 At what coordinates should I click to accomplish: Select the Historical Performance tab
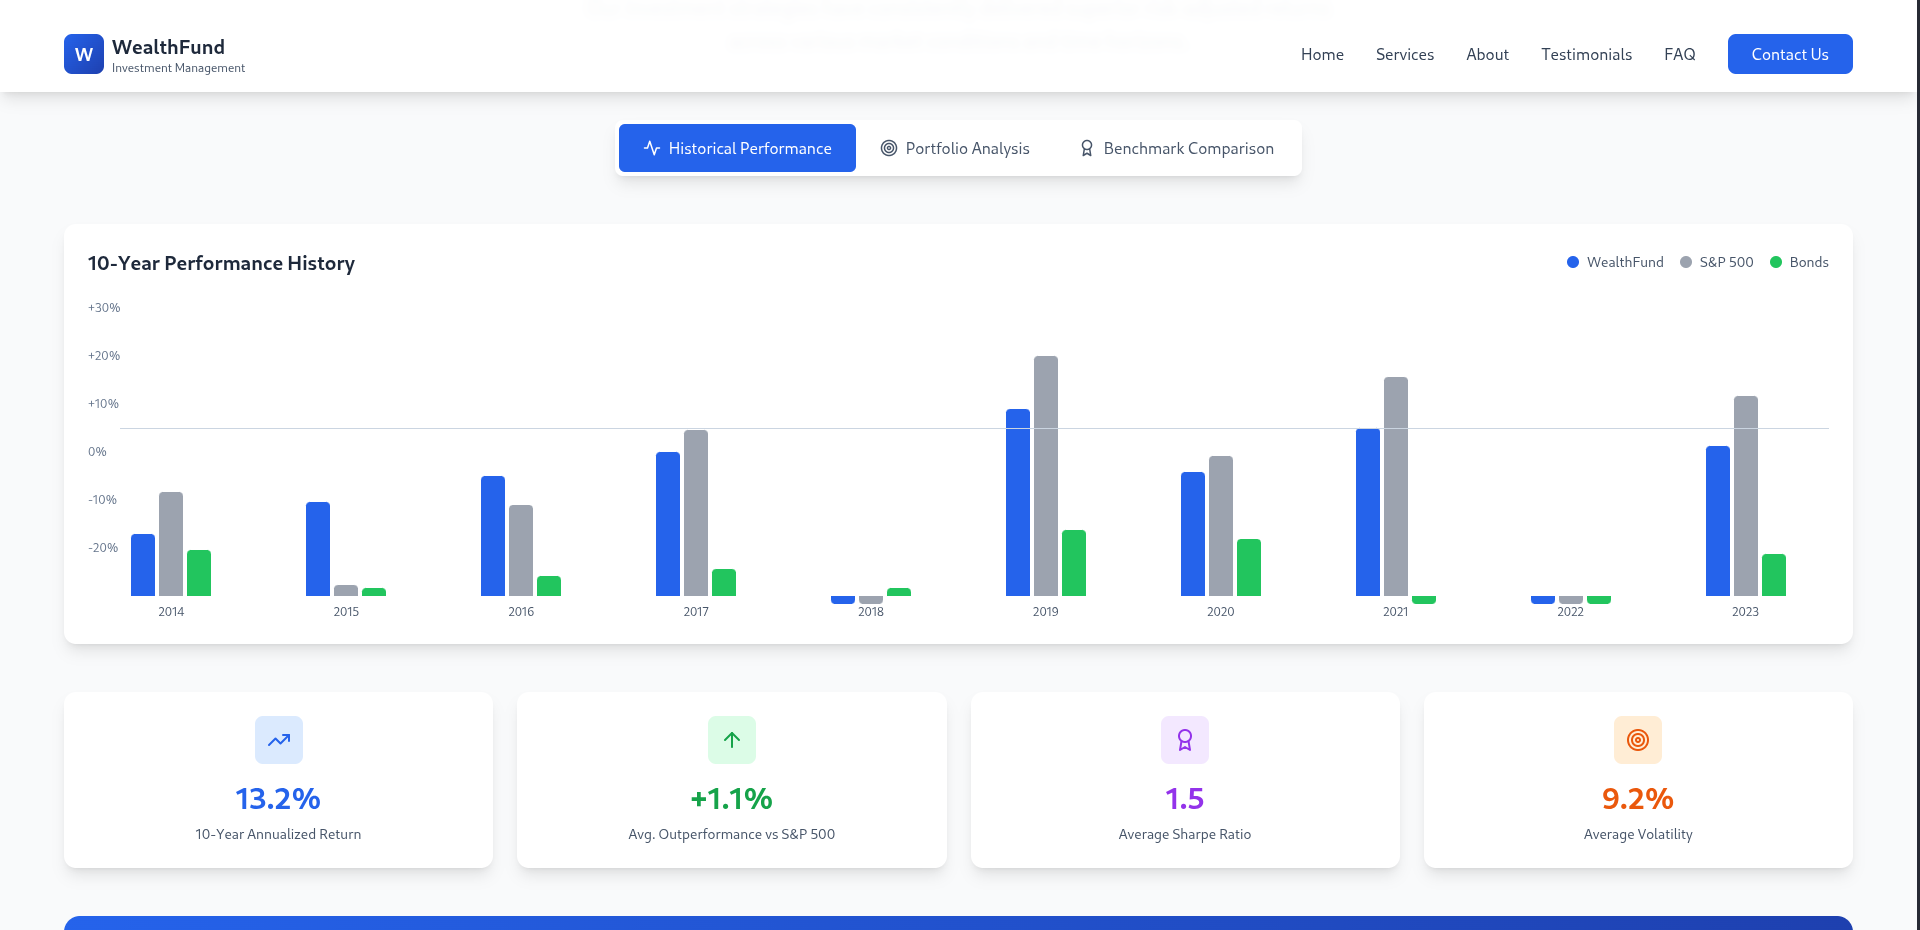[737, 148]
